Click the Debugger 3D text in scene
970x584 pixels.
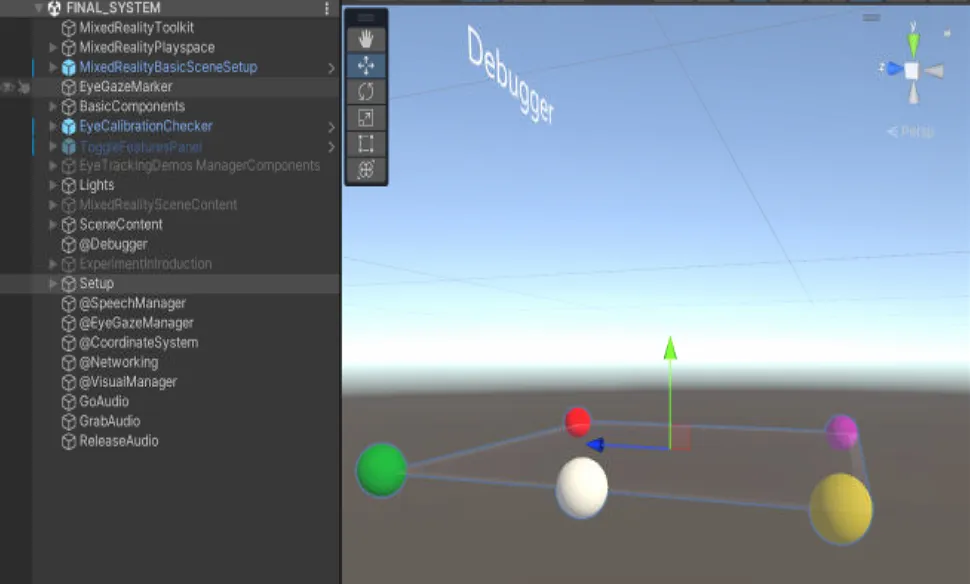[x=510, y=75]
